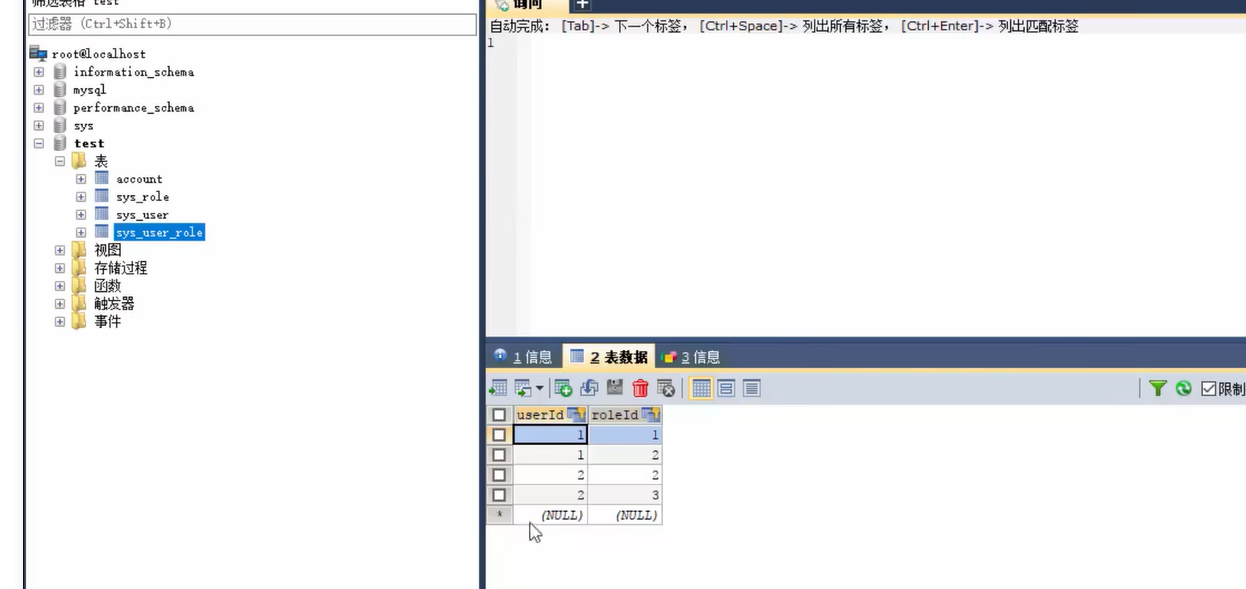Delete the selected record using the trash icon
Screen dimensions: 1246x589
[641, 390]
